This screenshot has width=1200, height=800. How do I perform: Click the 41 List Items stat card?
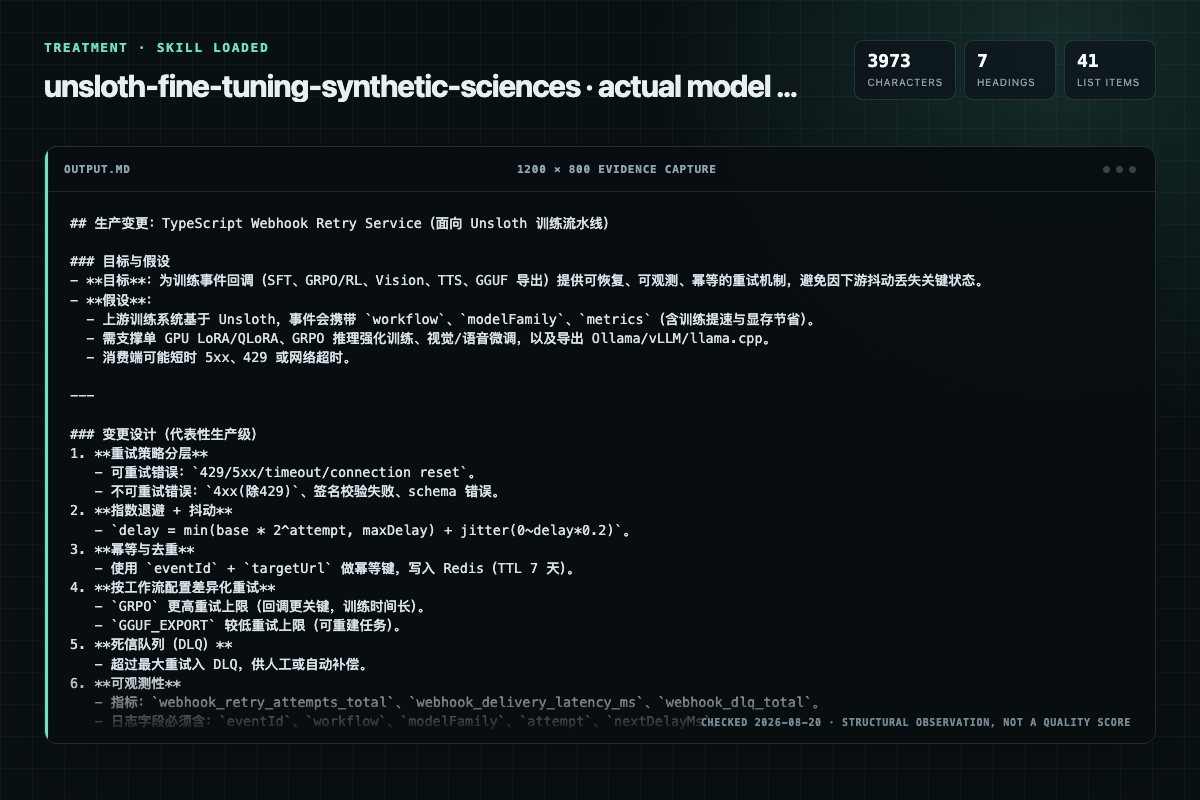1109,70
